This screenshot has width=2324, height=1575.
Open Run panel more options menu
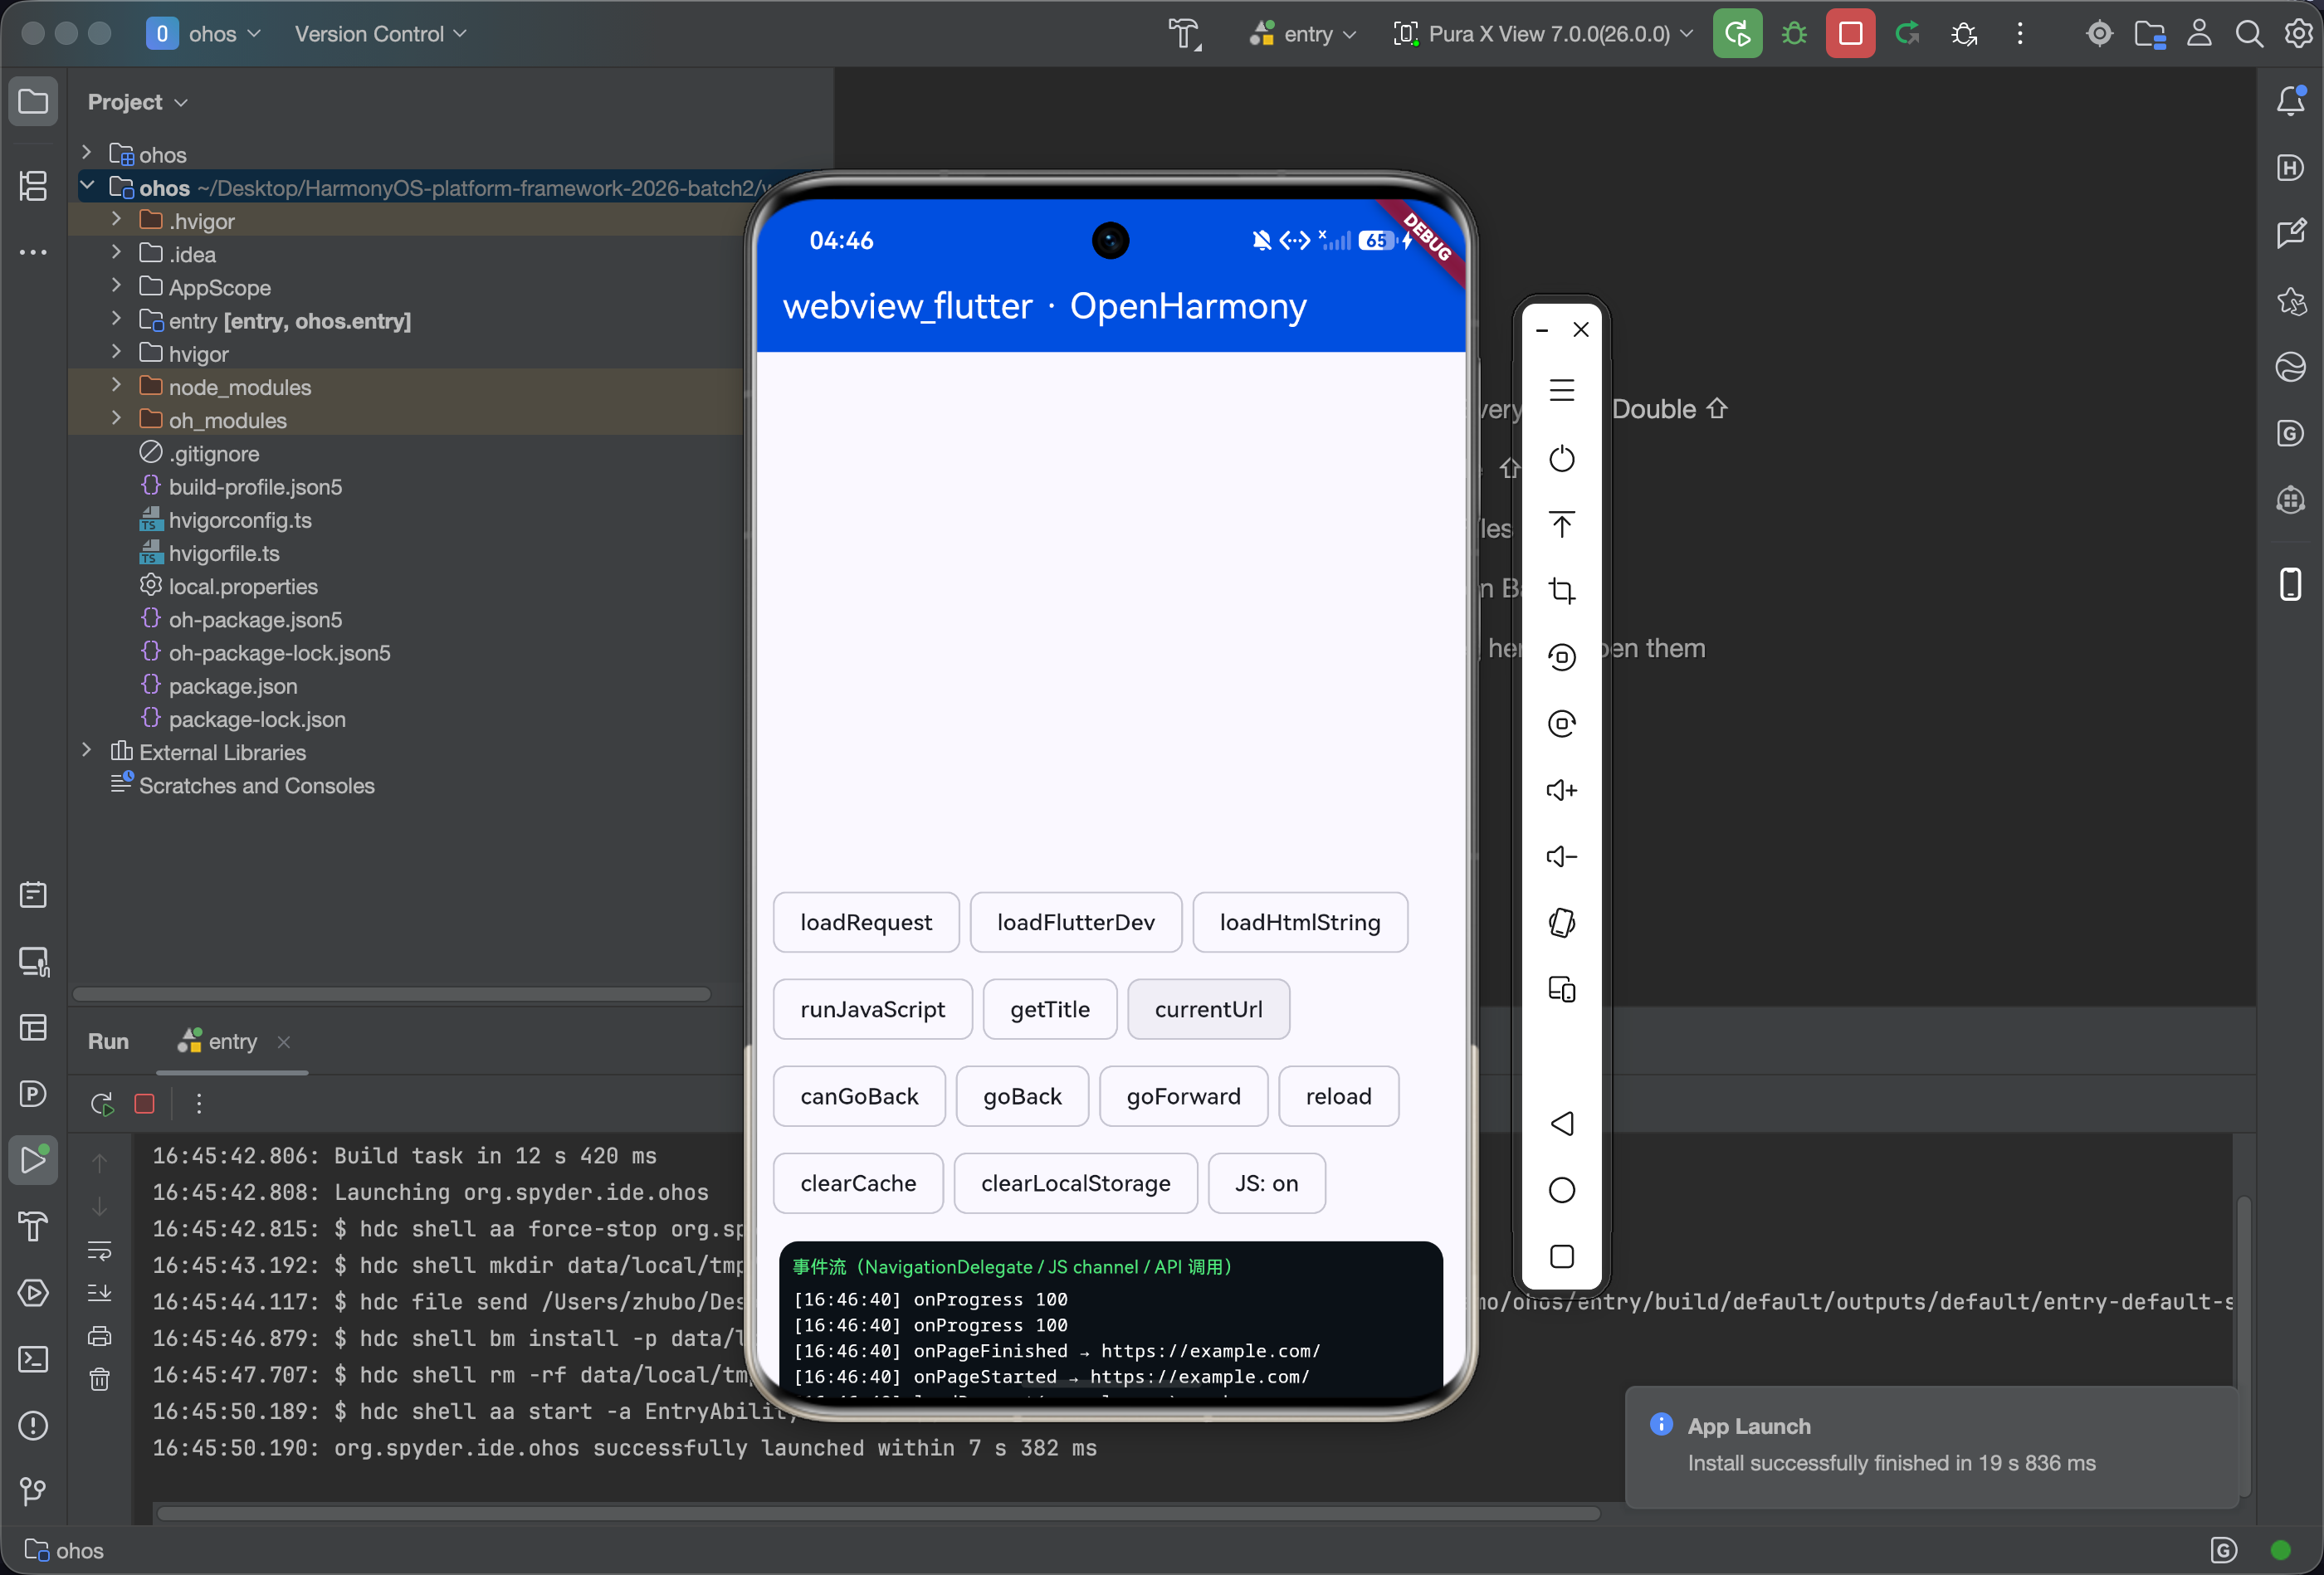click(x=199, y=1104)
